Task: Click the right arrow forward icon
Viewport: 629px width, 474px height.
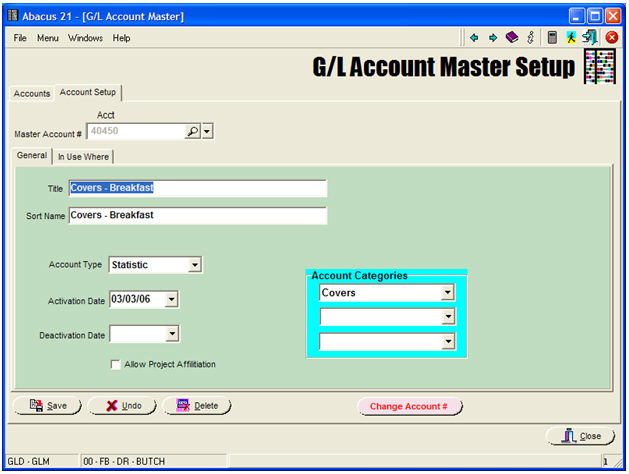Action: click(x=492, y=38)
